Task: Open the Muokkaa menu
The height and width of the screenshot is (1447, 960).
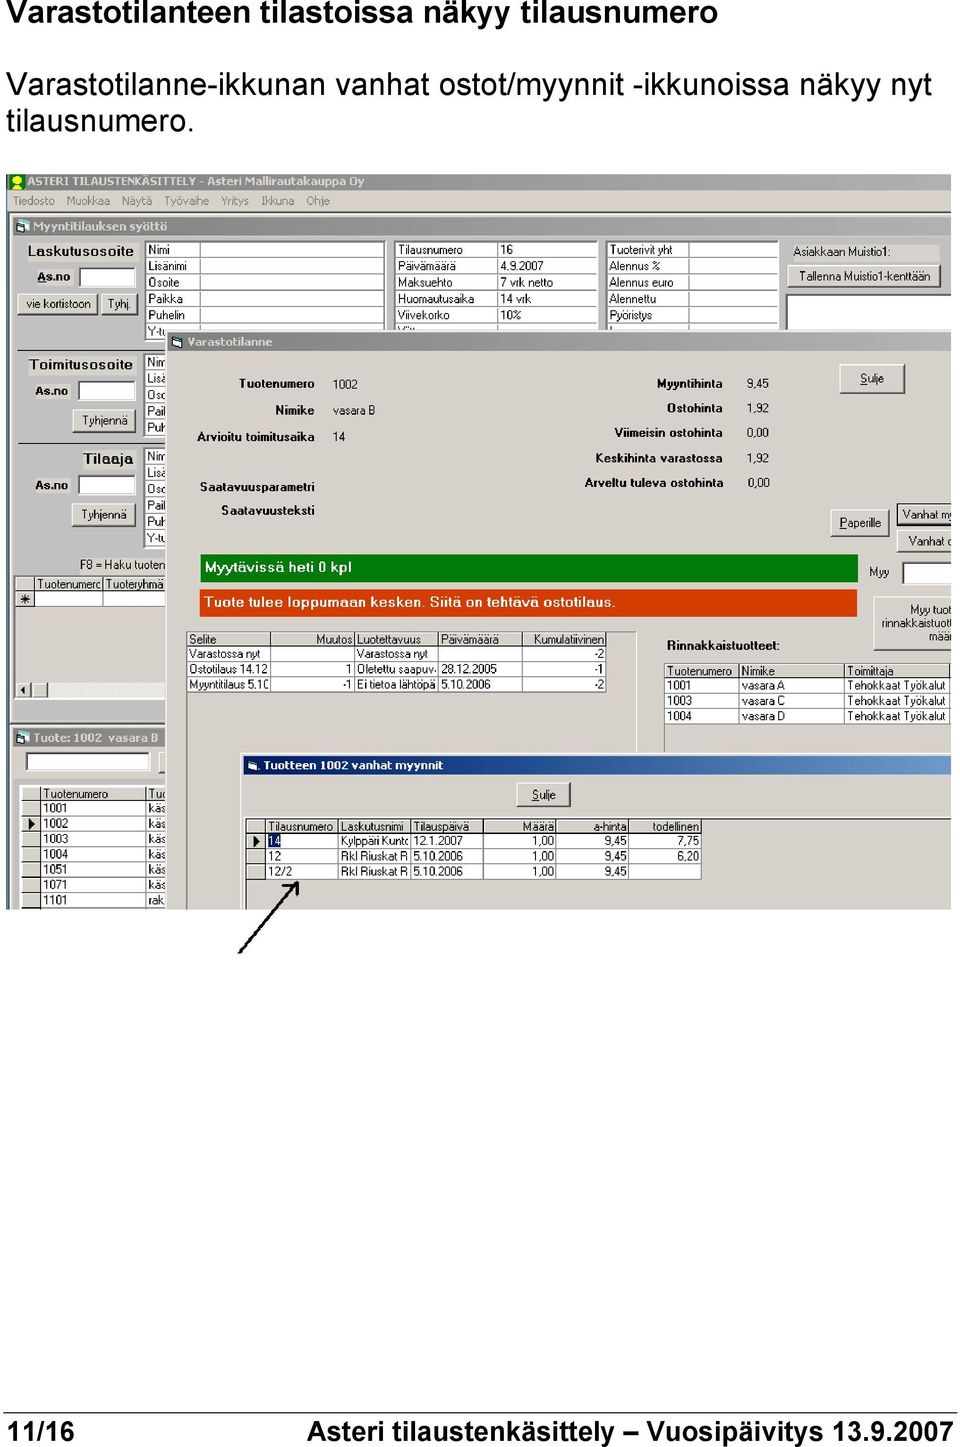Action: tap(88, 201)
